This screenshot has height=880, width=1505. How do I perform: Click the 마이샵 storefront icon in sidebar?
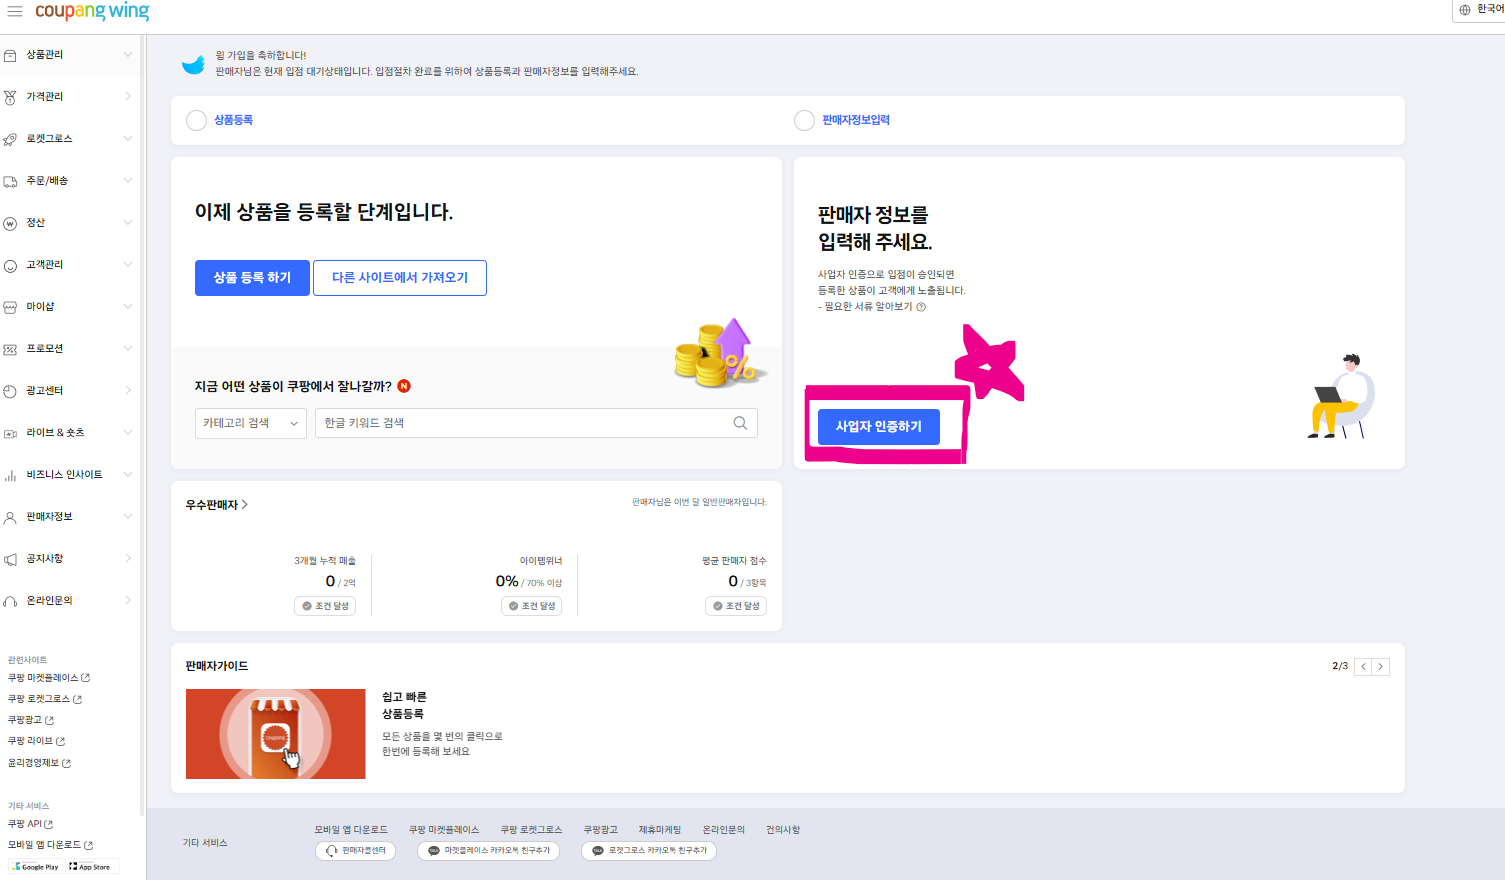click(x=10, y=307)
